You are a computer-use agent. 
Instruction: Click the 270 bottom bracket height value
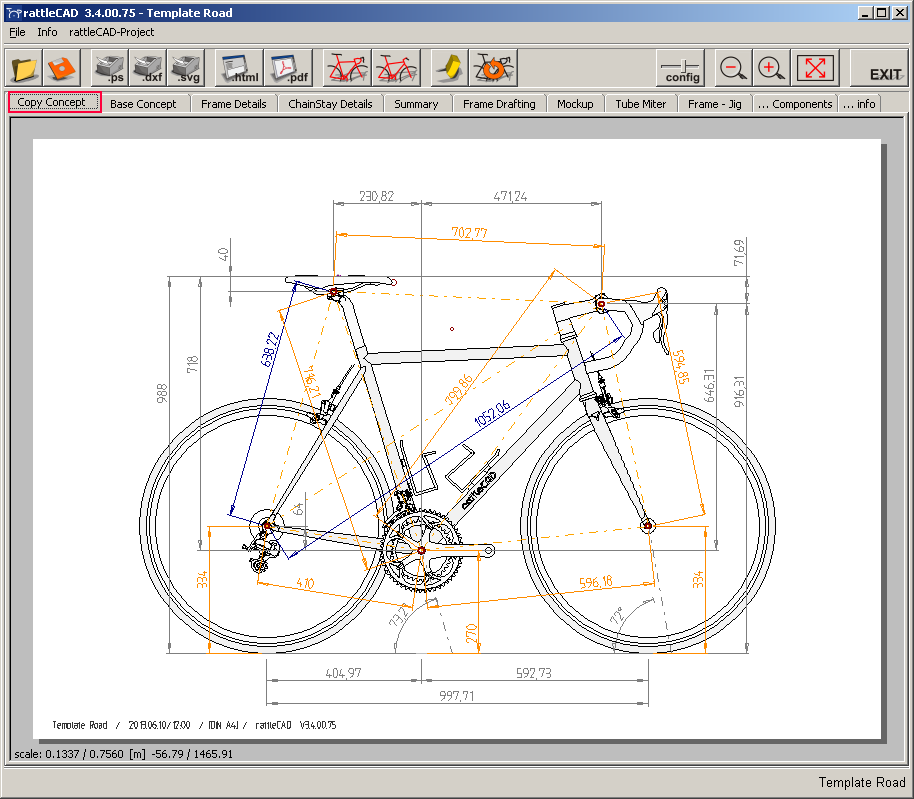pos(471,633)
